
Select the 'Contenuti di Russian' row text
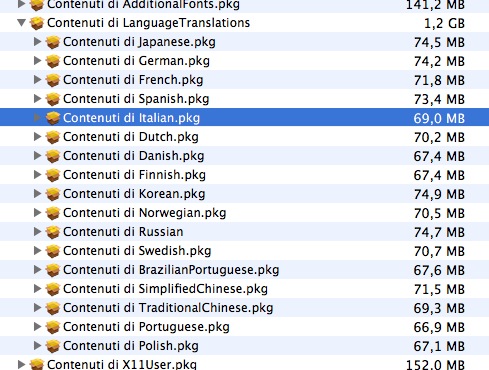pos(123,232)
